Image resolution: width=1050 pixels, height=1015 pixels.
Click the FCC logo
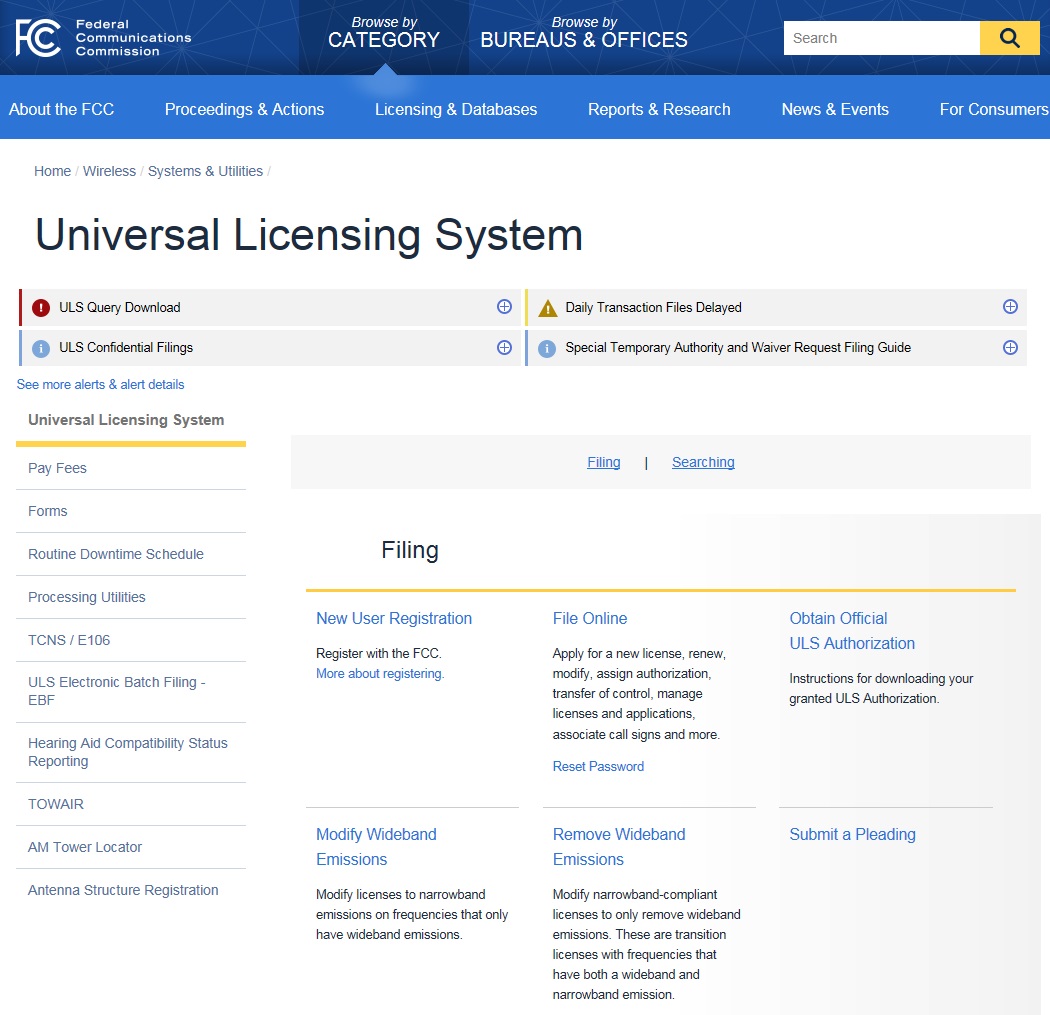[103, 37]
